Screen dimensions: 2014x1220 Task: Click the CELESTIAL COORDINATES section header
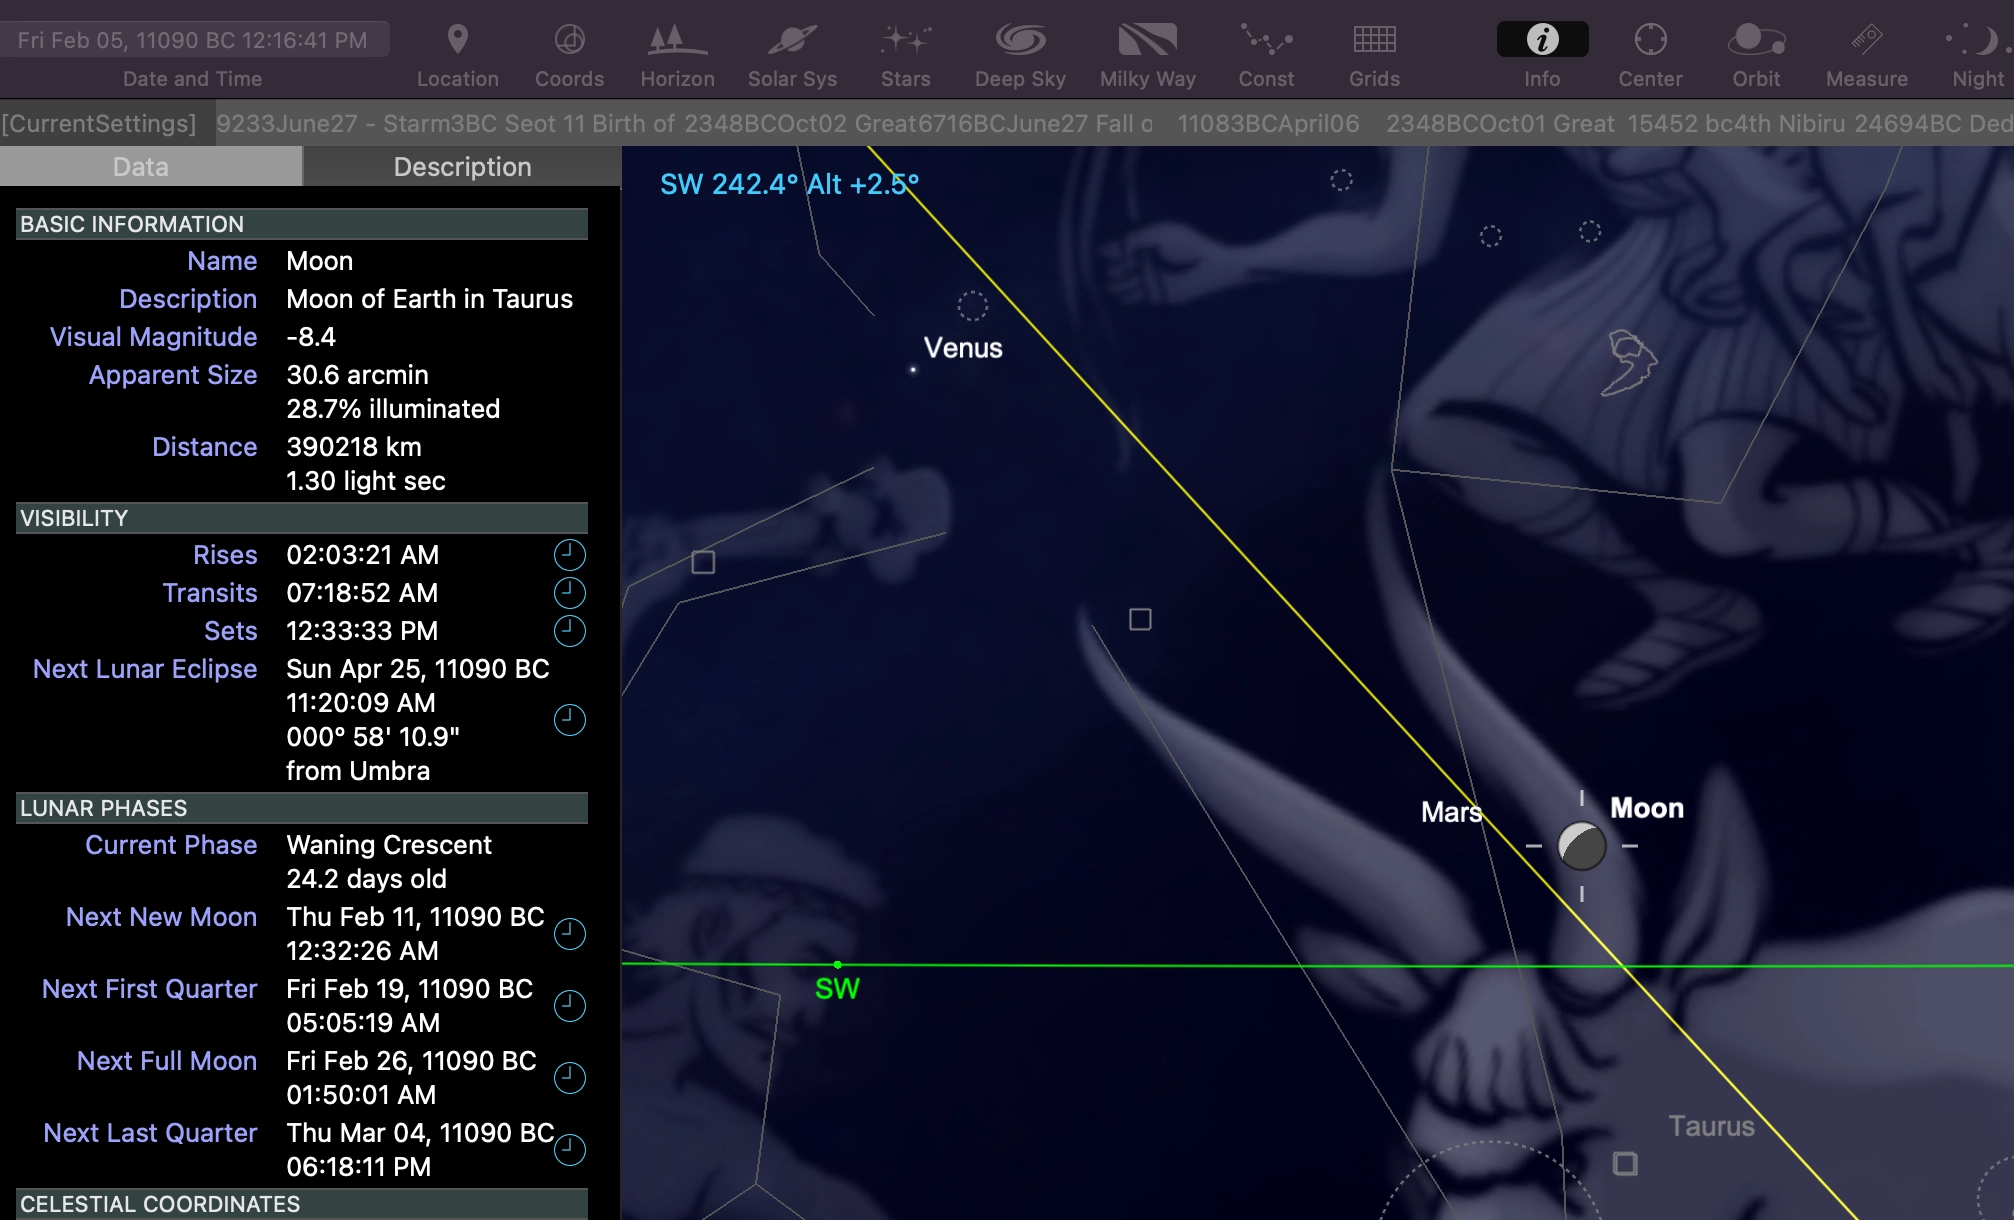point(302,1203)
